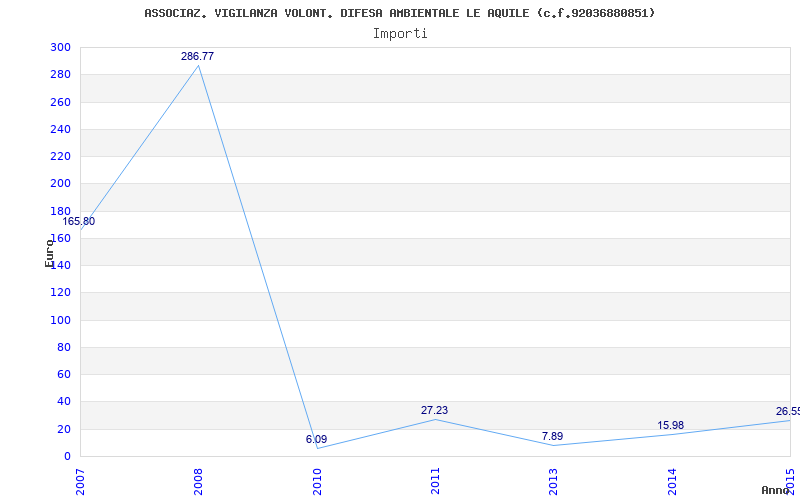Click the 200 y-axis tick label
The width and height of the screenshot is (800, 500).
[61, 184]
